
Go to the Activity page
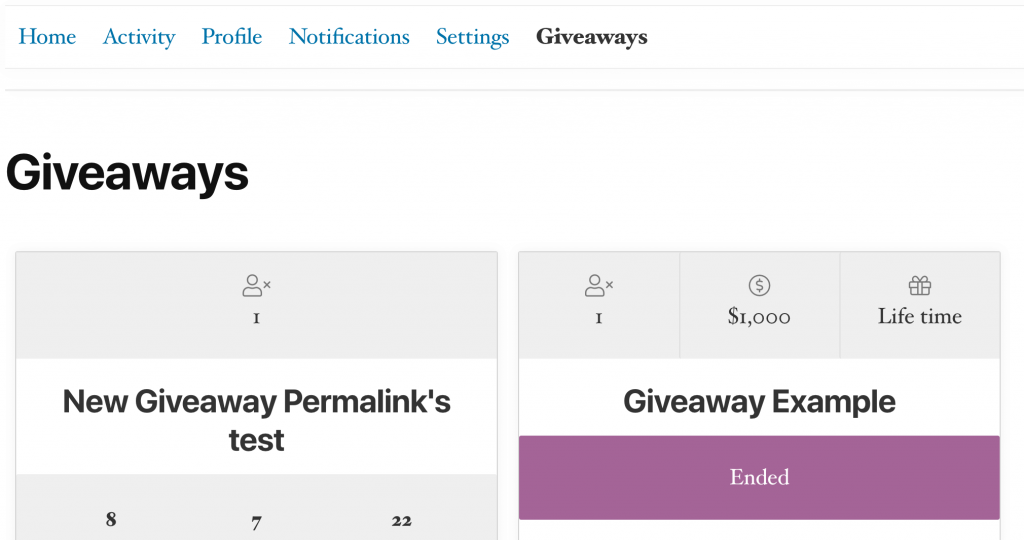point(139,37)
